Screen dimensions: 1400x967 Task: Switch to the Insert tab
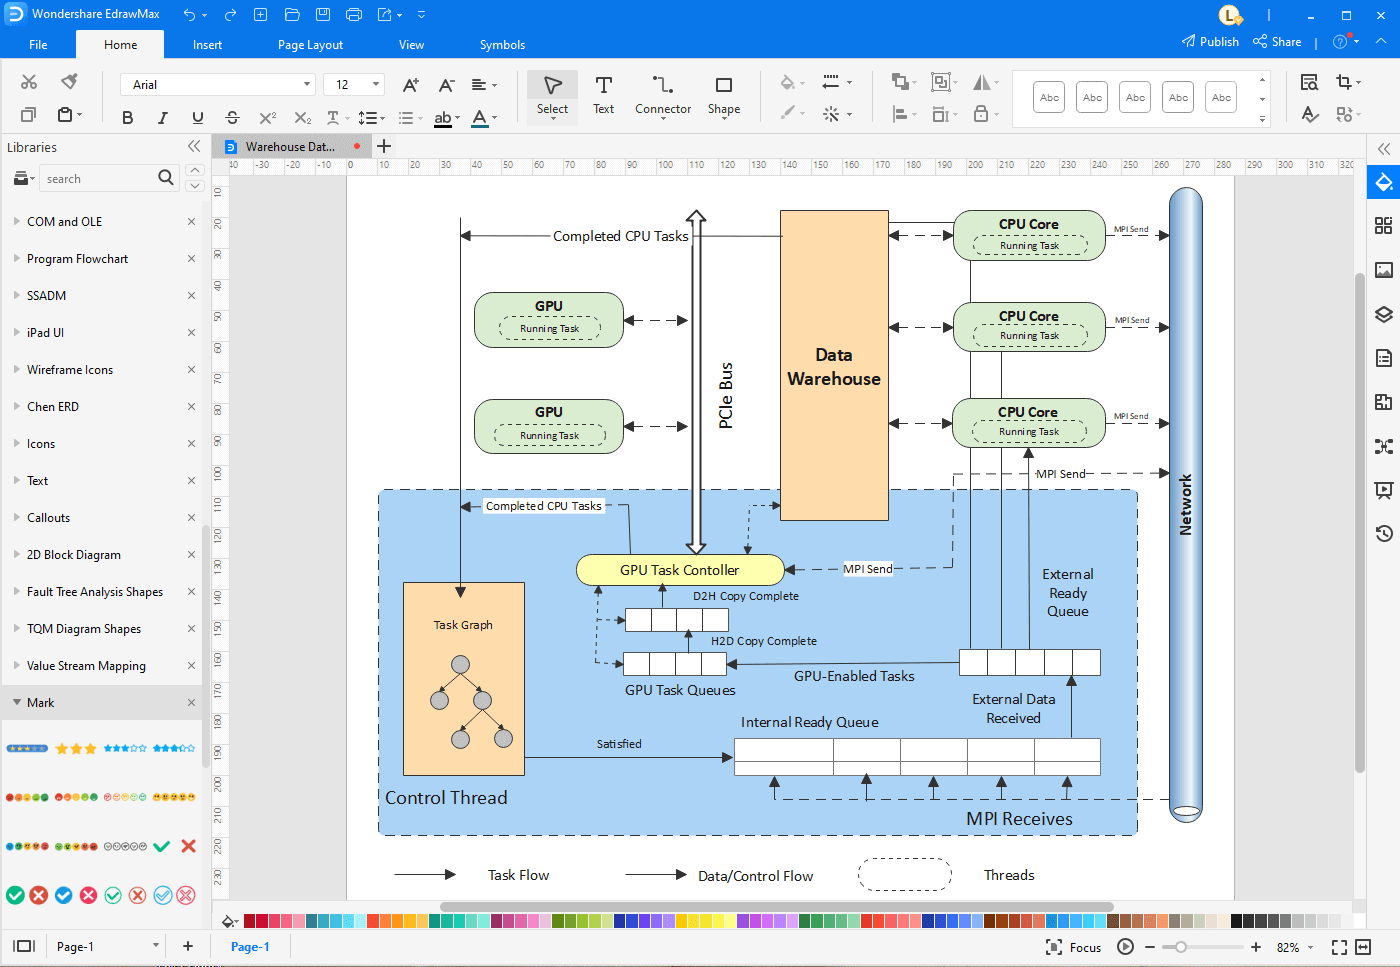[x=207, y=45]
